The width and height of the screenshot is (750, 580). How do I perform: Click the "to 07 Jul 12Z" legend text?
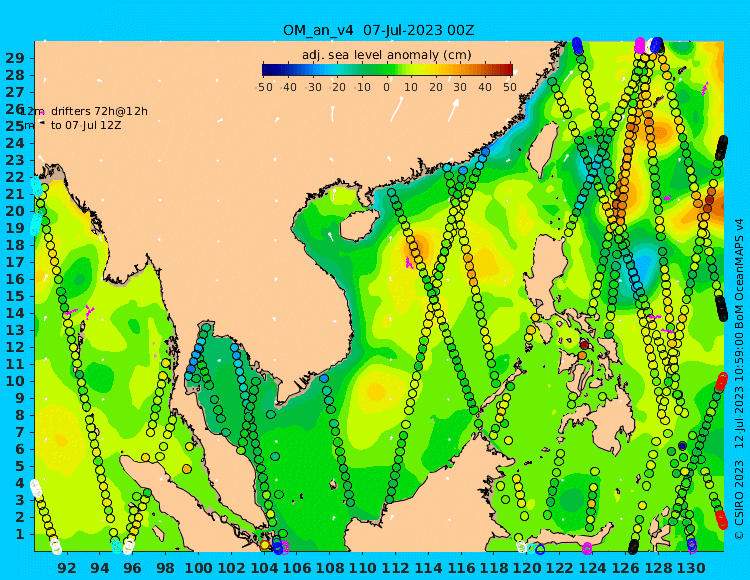click(86, 126)
